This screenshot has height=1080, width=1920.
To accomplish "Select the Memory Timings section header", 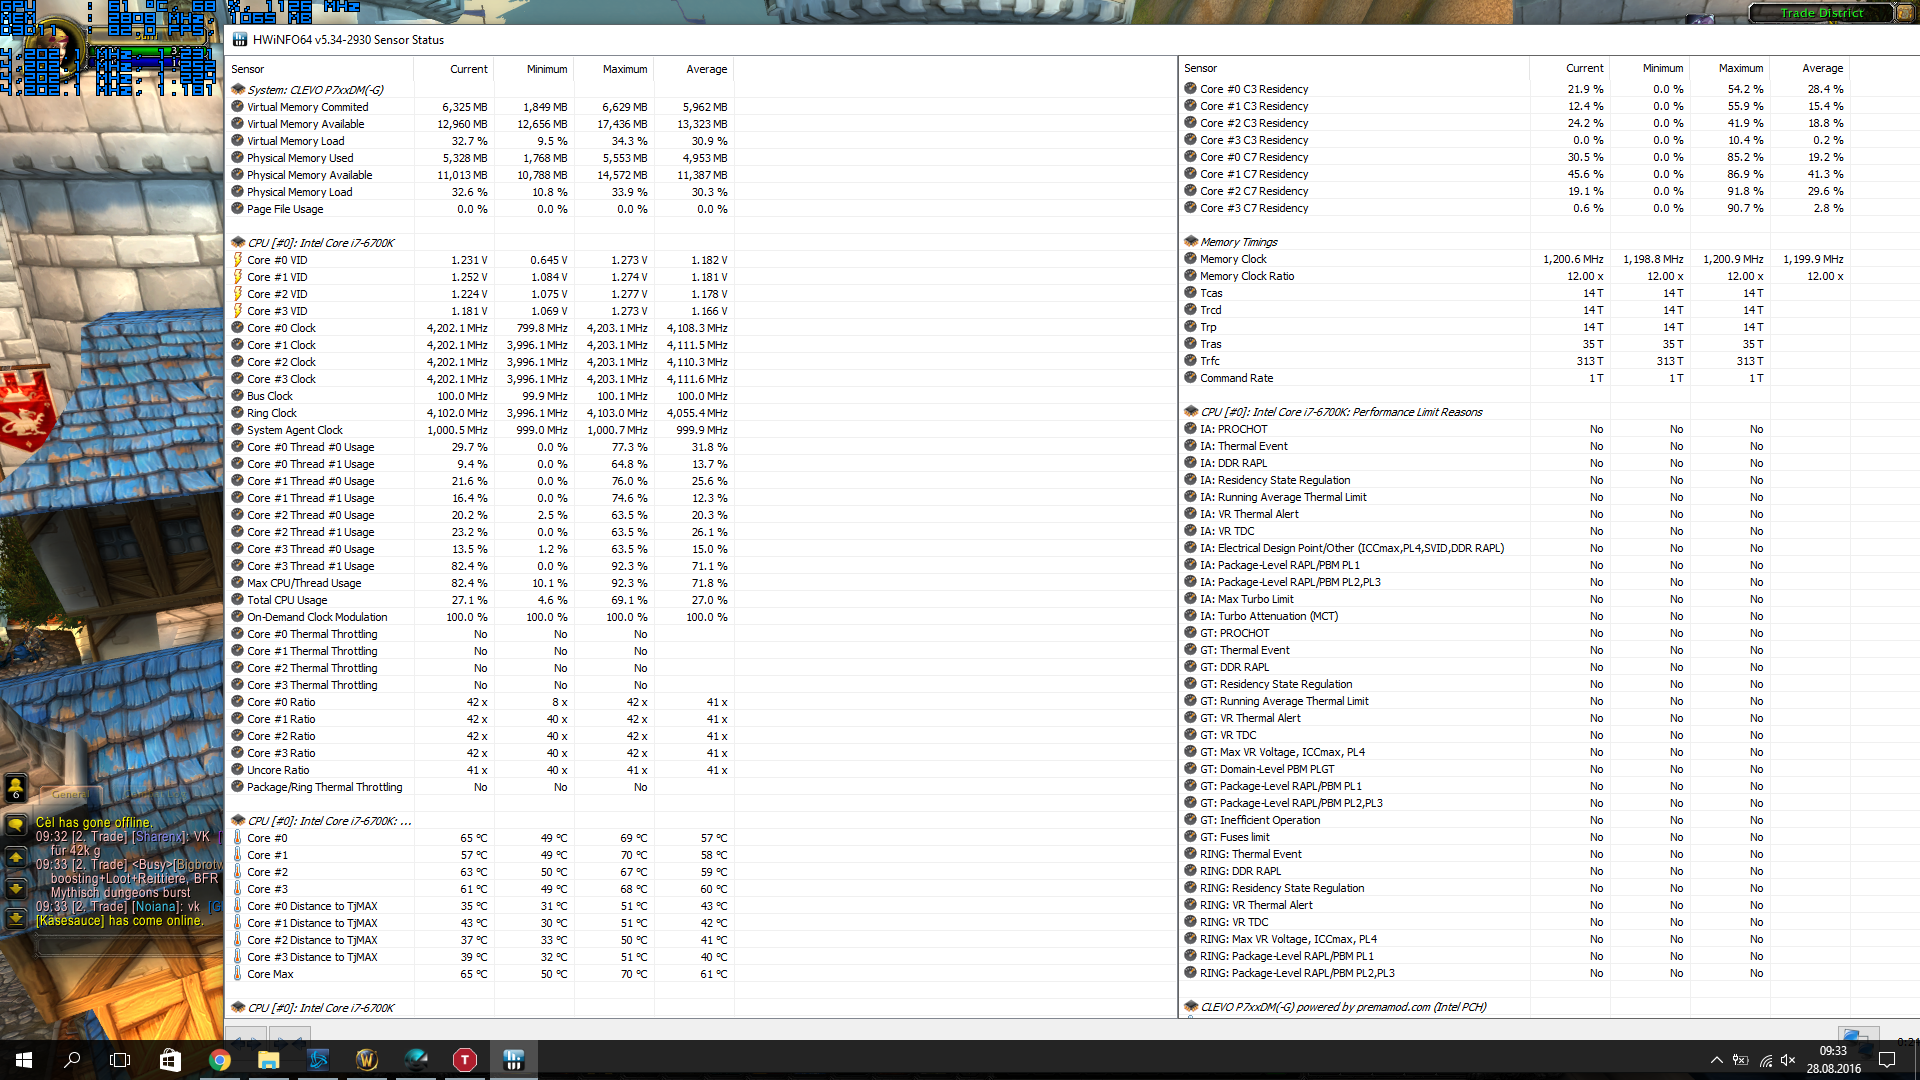I will (x=1516, y=242).
